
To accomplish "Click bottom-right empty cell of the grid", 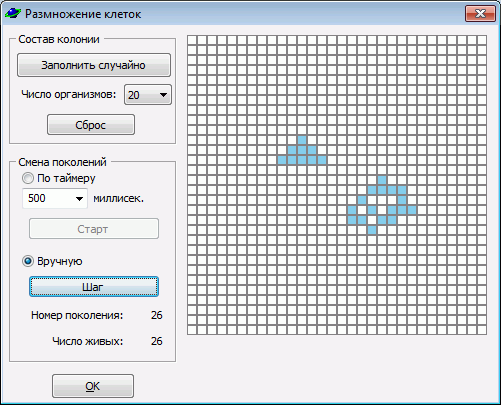I will click(x=482, y=330).
